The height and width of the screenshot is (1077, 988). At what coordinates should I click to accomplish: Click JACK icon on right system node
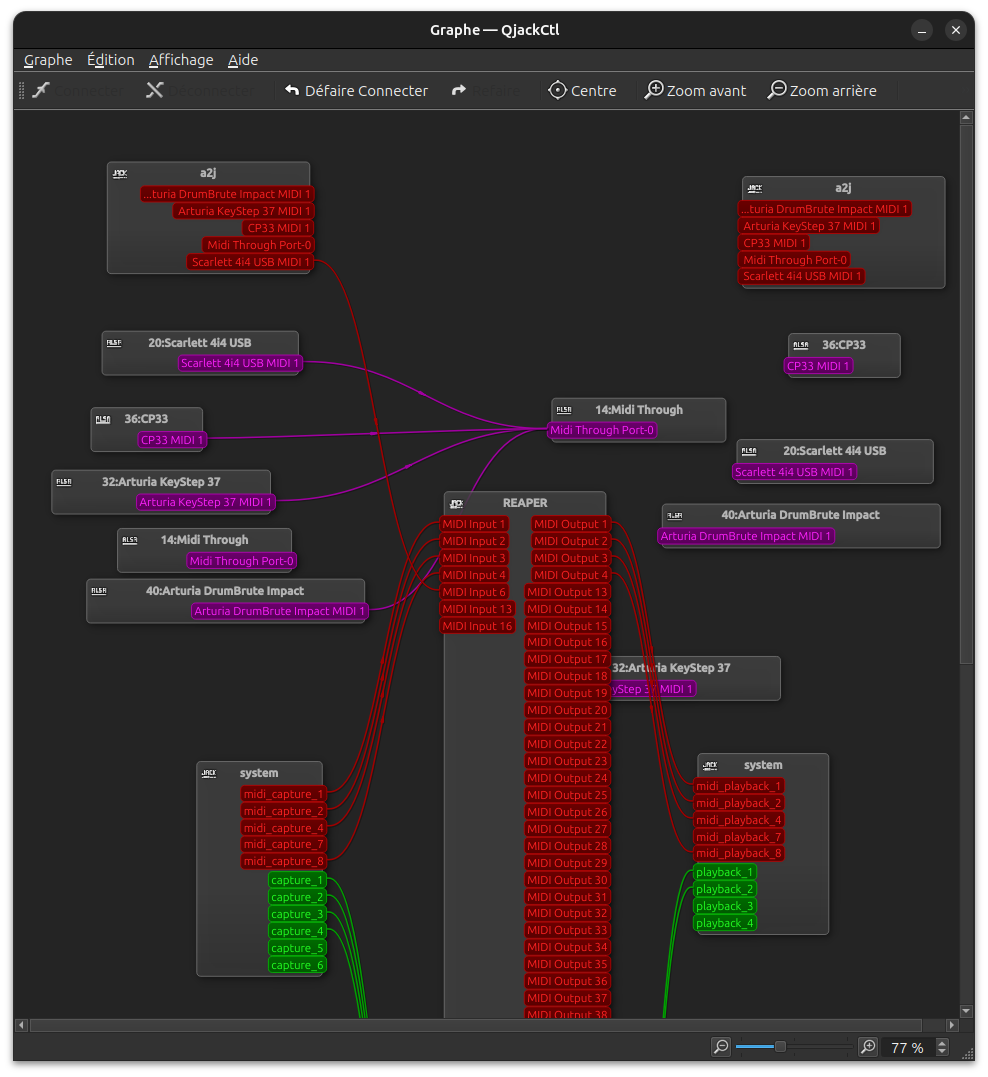pos(710,765)
